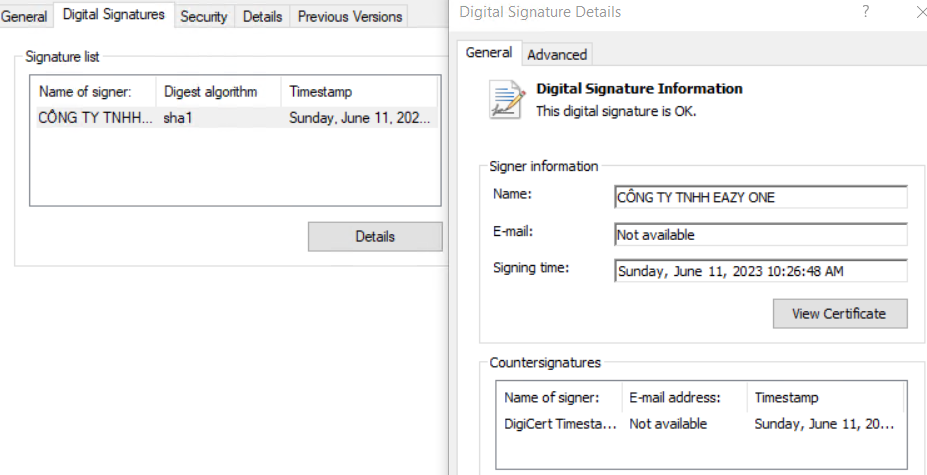Select the DigiCert Timestamp countersignature row
Image resolution: width=927 pixels, height=475 pixels.
[x=700, y=424]
